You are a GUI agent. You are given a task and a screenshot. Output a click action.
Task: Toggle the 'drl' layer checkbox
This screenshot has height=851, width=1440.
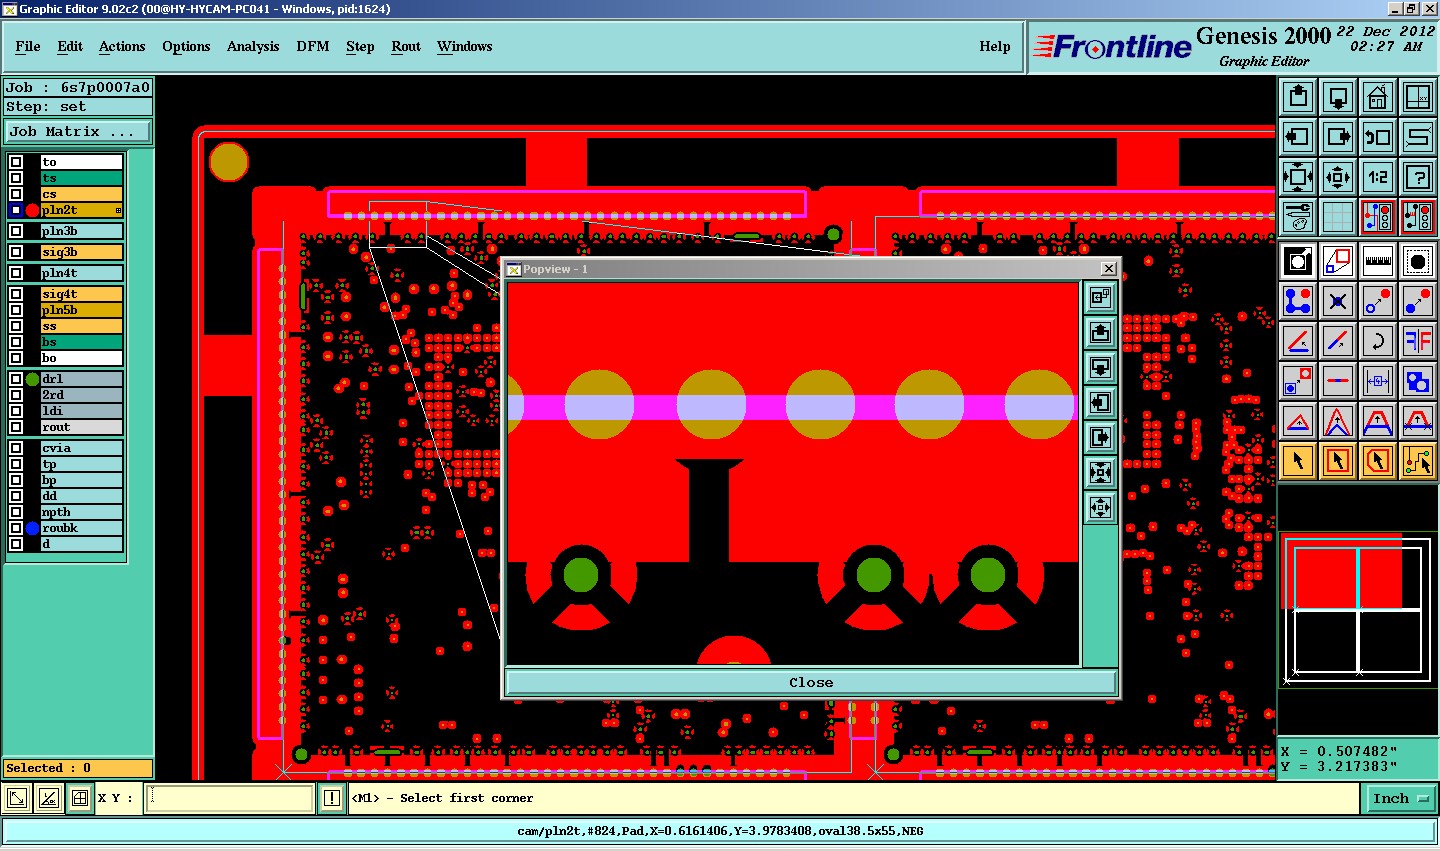coord(16,379)
